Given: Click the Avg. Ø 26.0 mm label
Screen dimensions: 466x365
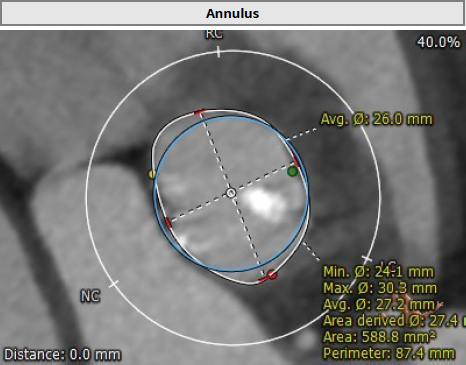Looking at the screenshot, I should [x=377, y=119].
